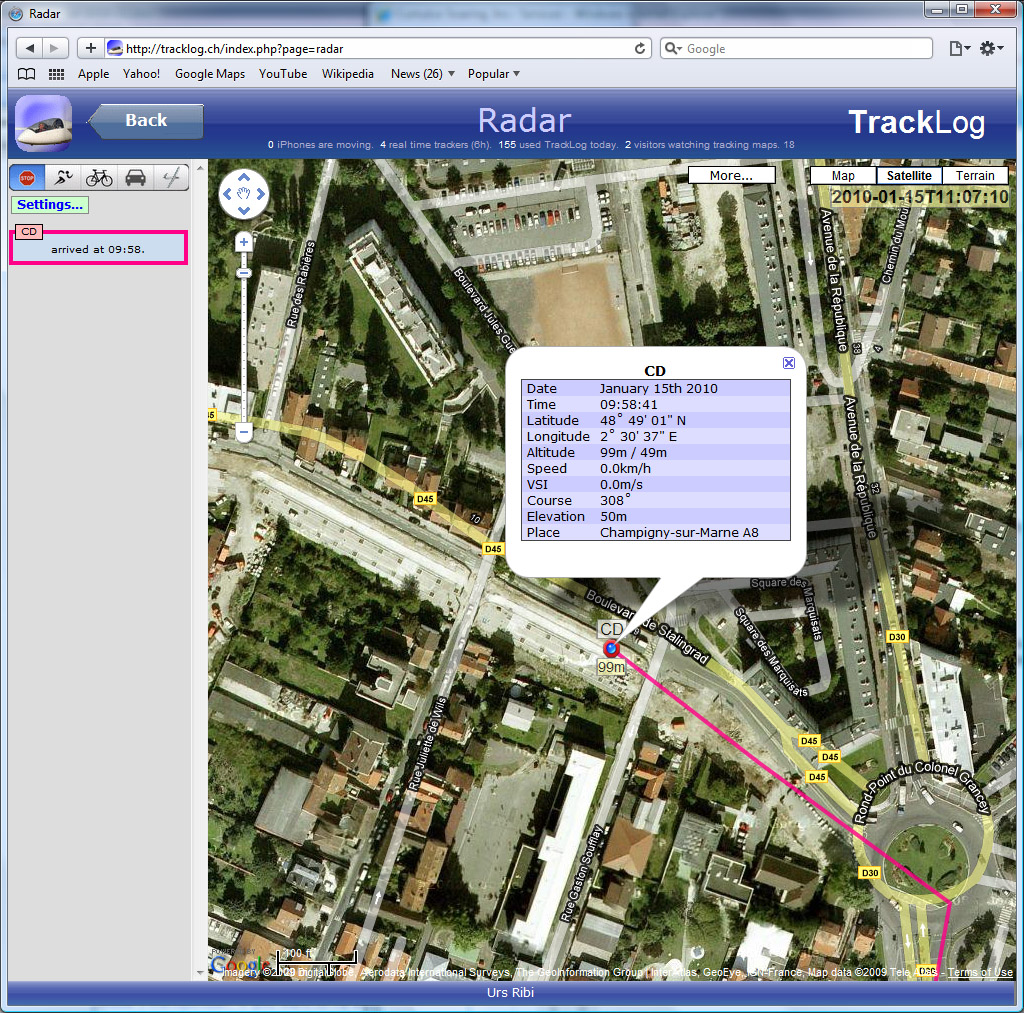The height and width of the screenshot is (1013, 1024).
Task: Switch to Satellite view
Action: pos(909,175)
